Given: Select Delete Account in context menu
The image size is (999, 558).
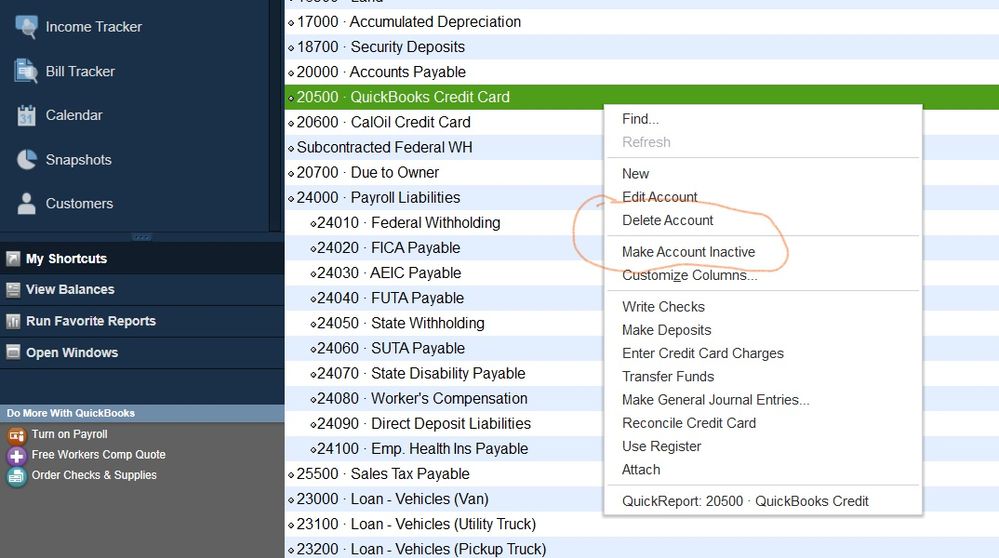Looking at the screenshot, I should click(667, 220).
